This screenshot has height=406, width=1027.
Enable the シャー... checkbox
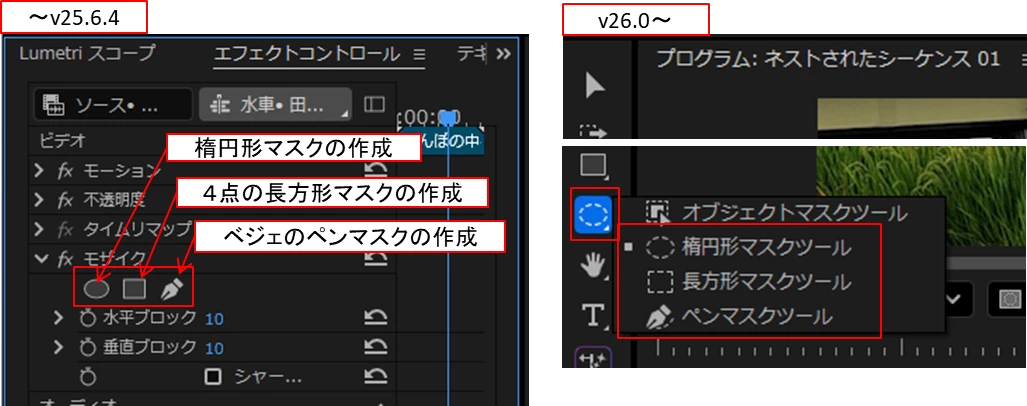213,377
